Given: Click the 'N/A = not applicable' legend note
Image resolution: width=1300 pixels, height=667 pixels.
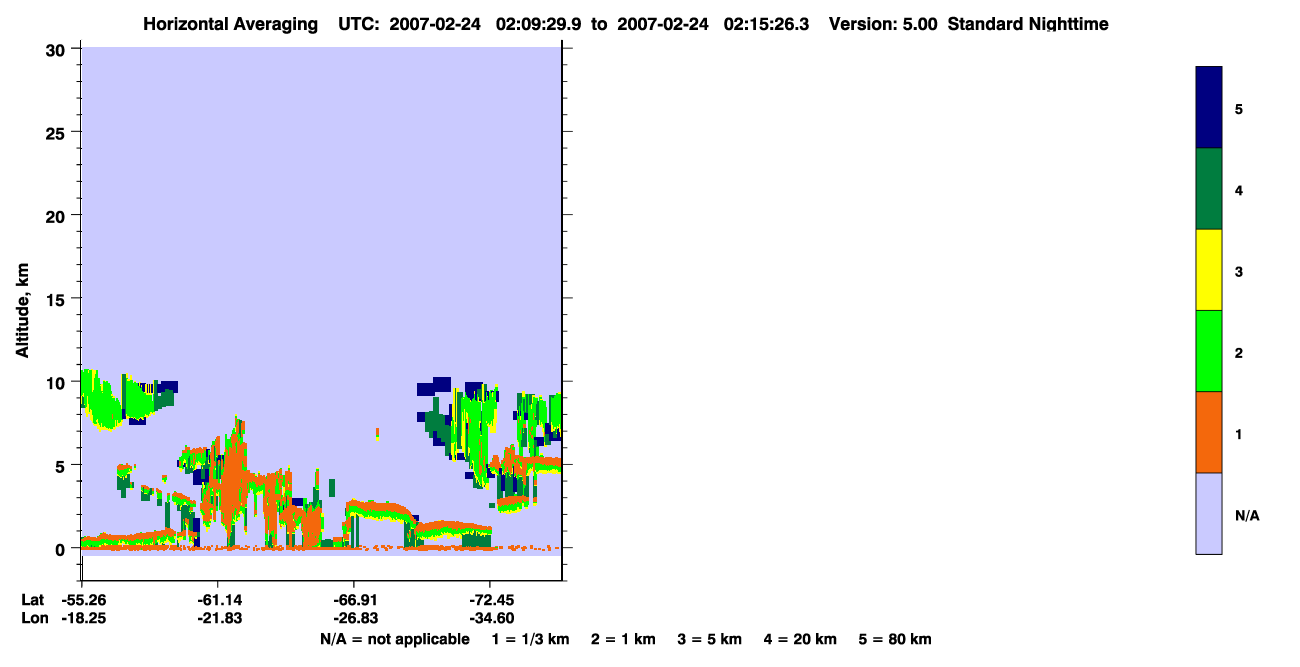Looking at the screenshot, I should pyautogui.click(x=395, y=639).
